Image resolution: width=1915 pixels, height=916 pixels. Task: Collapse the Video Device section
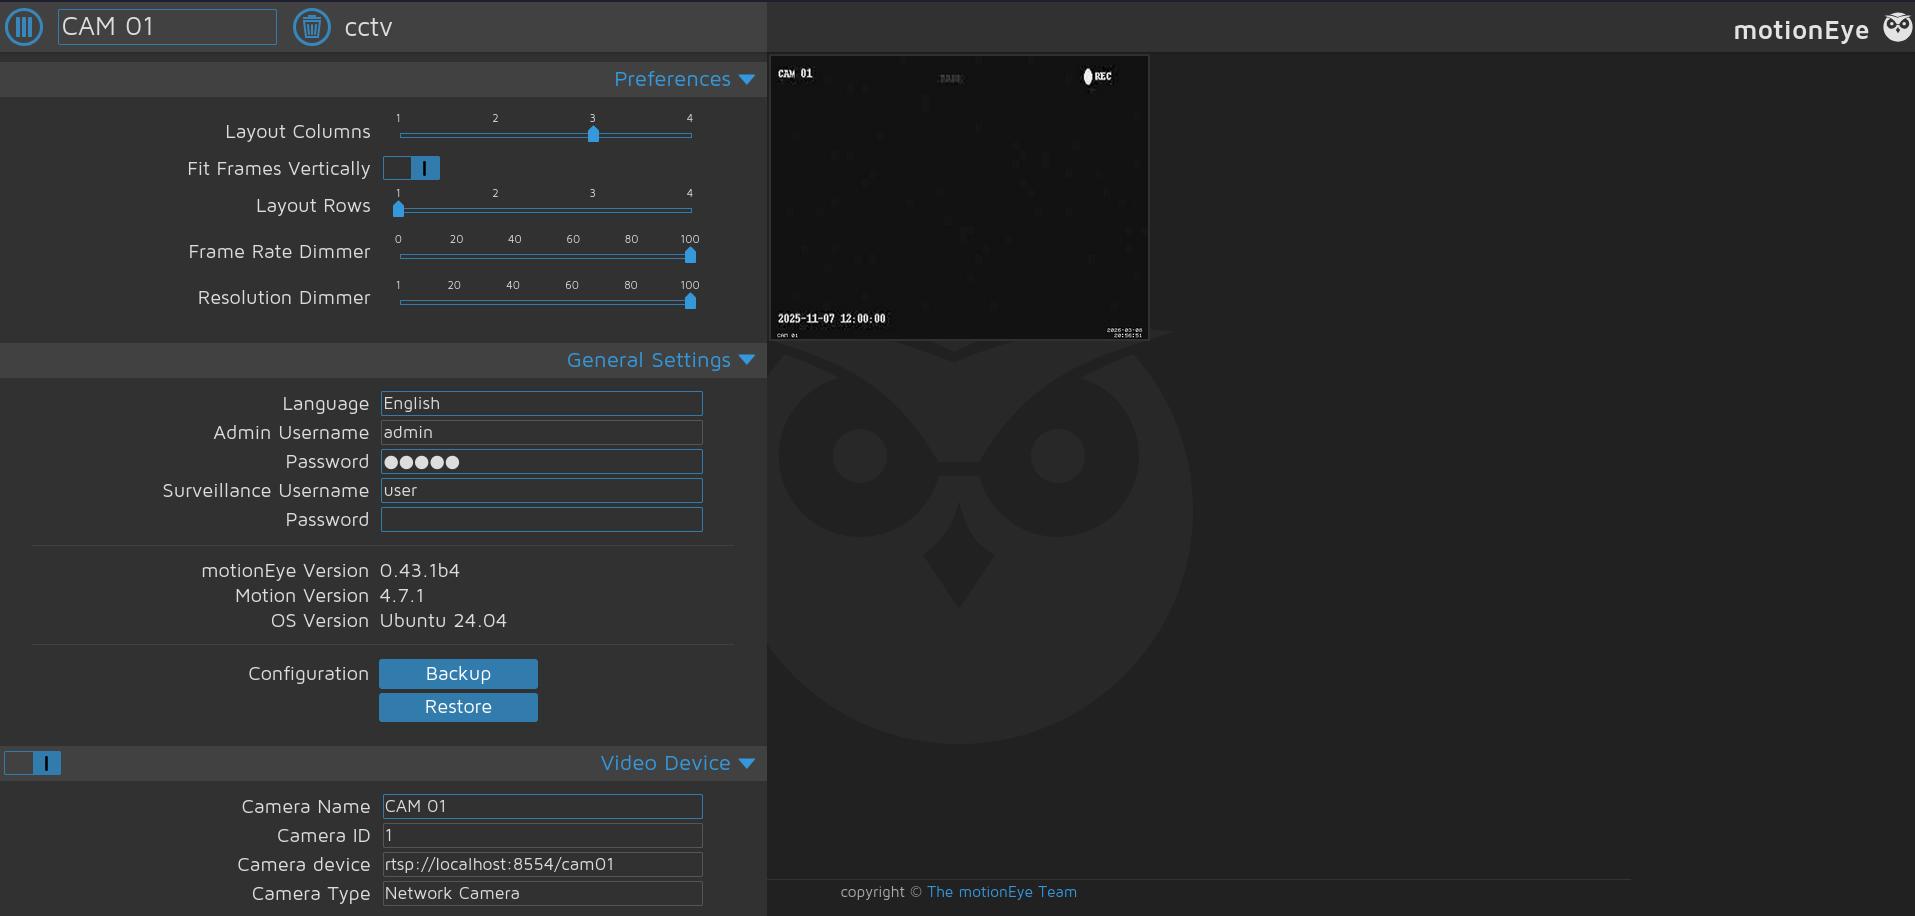[x=746, y=763]
